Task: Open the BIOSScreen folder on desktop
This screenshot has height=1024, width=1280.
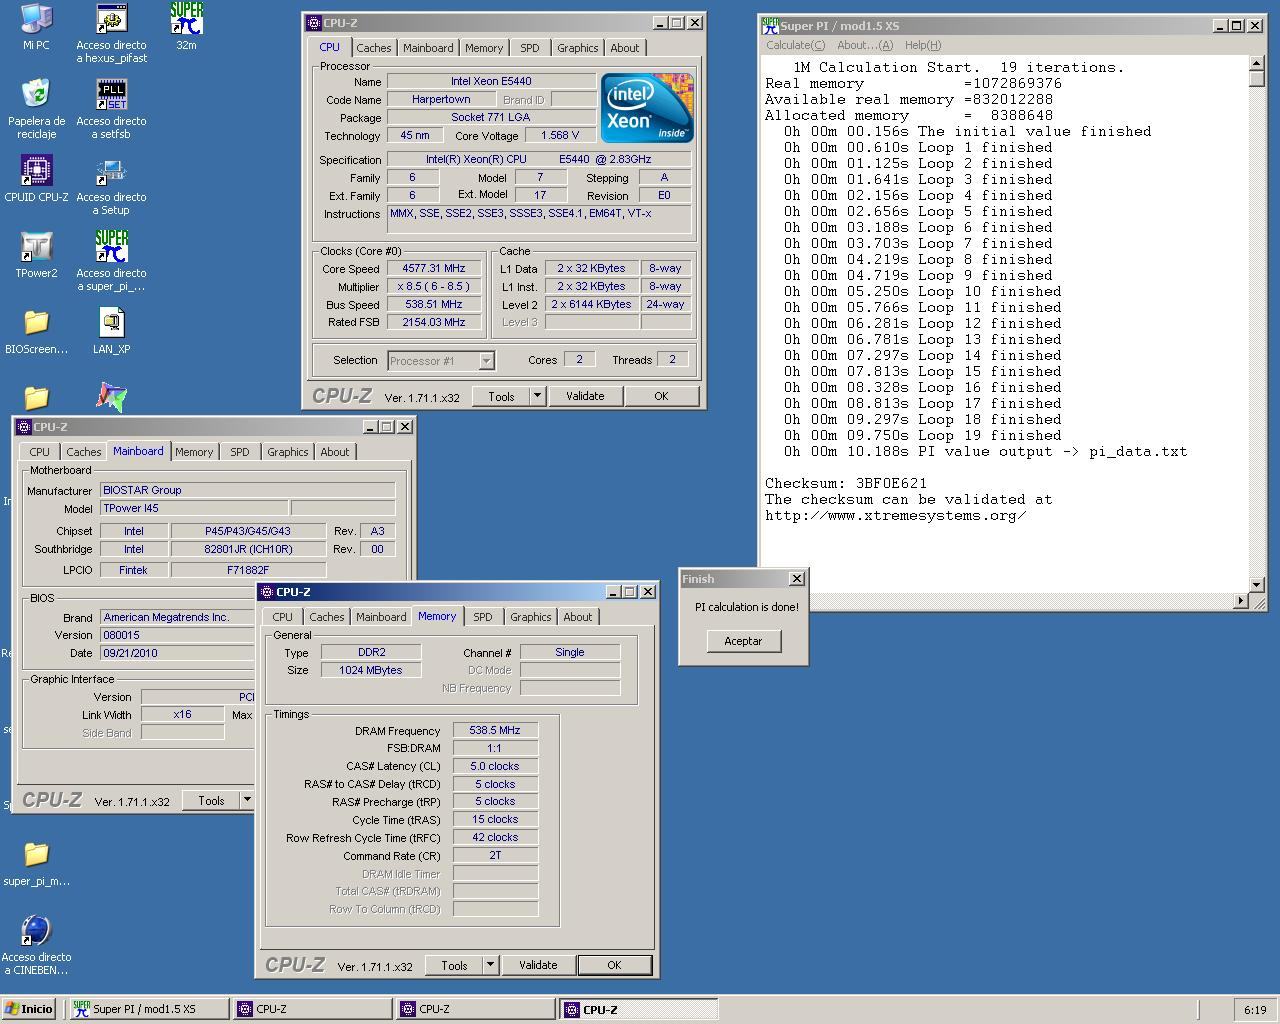Action: (36, 324)
